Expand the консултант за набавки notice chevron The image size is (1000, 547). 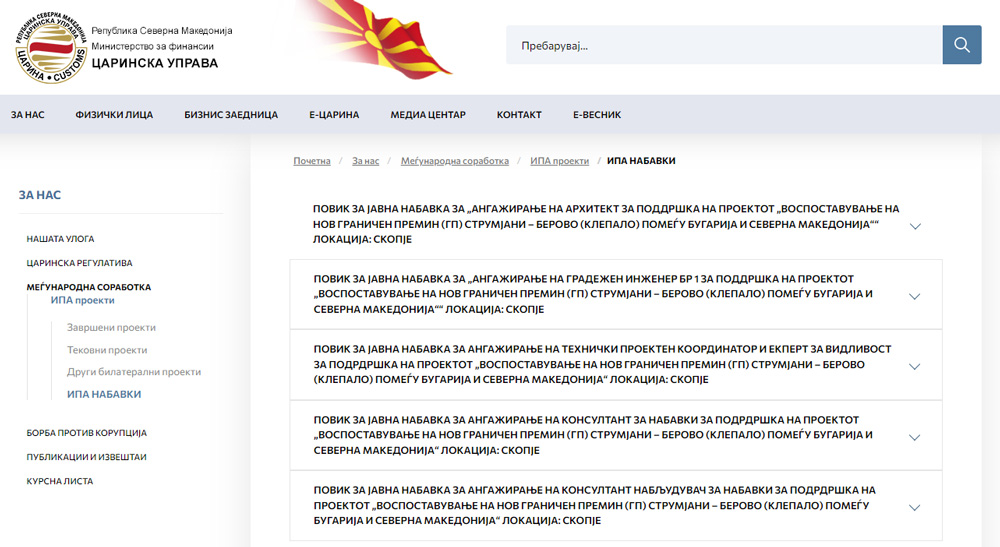[914, 437]
